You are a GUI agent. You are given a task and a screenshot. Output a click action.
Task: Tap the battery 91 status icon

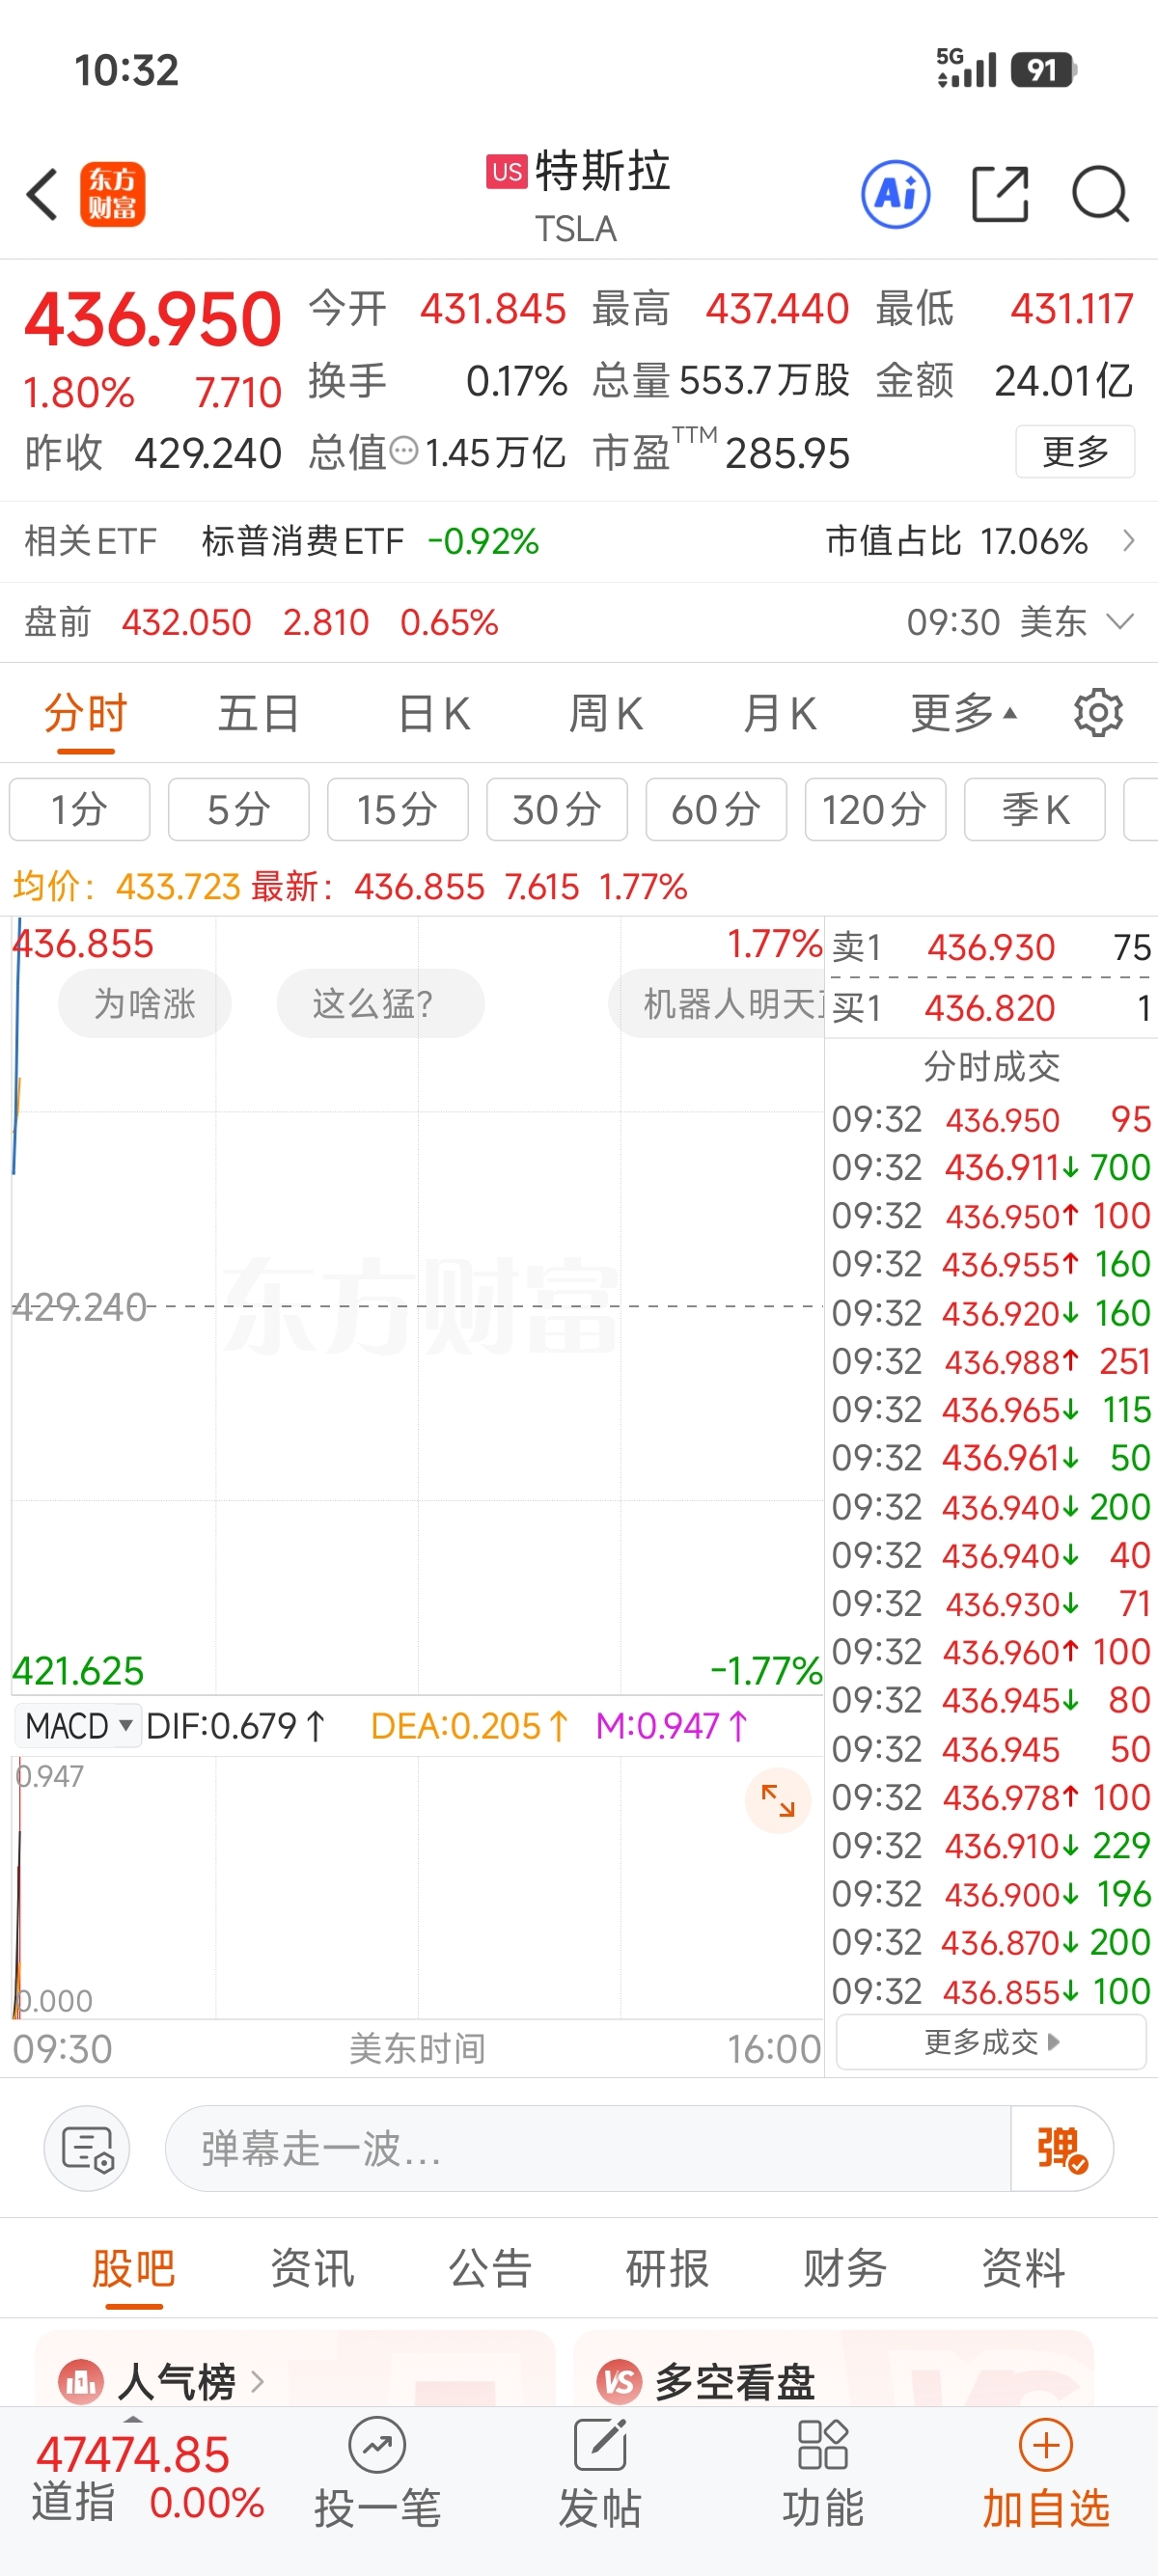tap(1043, 69)
